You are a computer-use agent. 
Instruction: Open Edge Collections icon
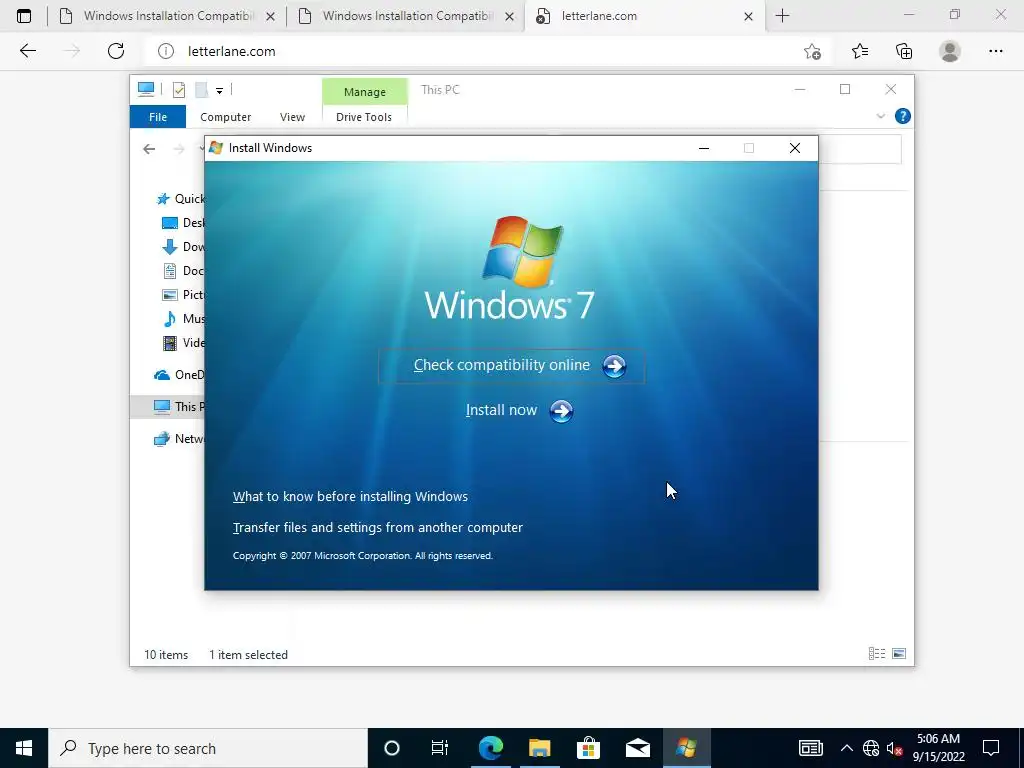click(904, 51)
